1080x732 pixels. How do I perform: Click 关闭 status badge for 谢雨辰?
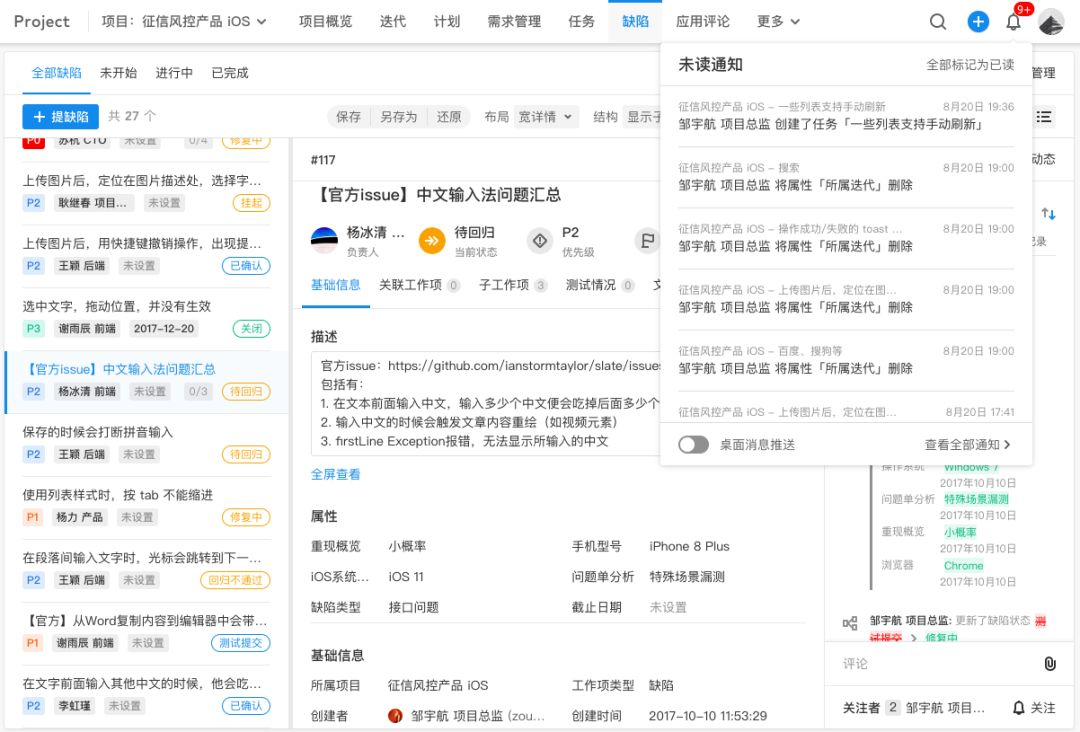(251, 328)
